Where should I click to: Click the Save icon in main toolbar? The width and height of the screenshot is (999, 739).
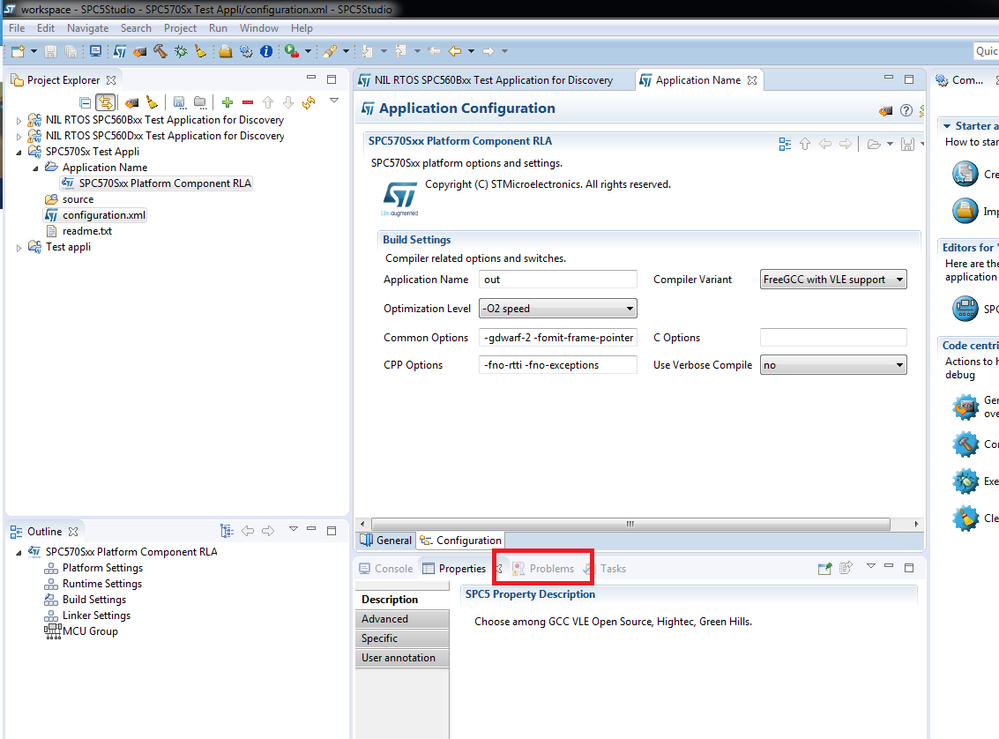pos(50,52)
